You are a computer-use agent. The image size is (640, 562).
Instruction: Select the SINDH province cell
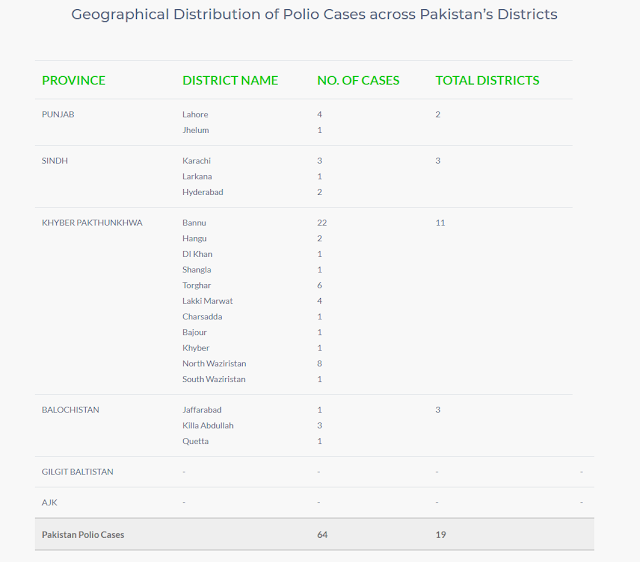(54, 160)
